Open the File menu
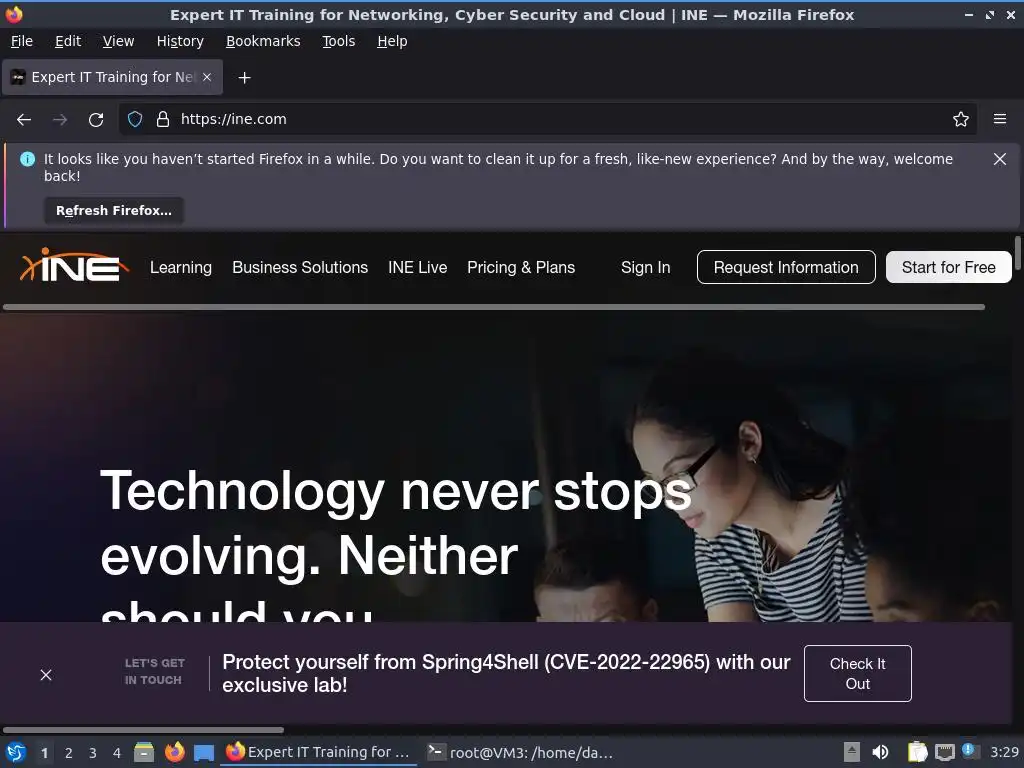This screenshot has width=1024, height=768. [x=22, y=41]
